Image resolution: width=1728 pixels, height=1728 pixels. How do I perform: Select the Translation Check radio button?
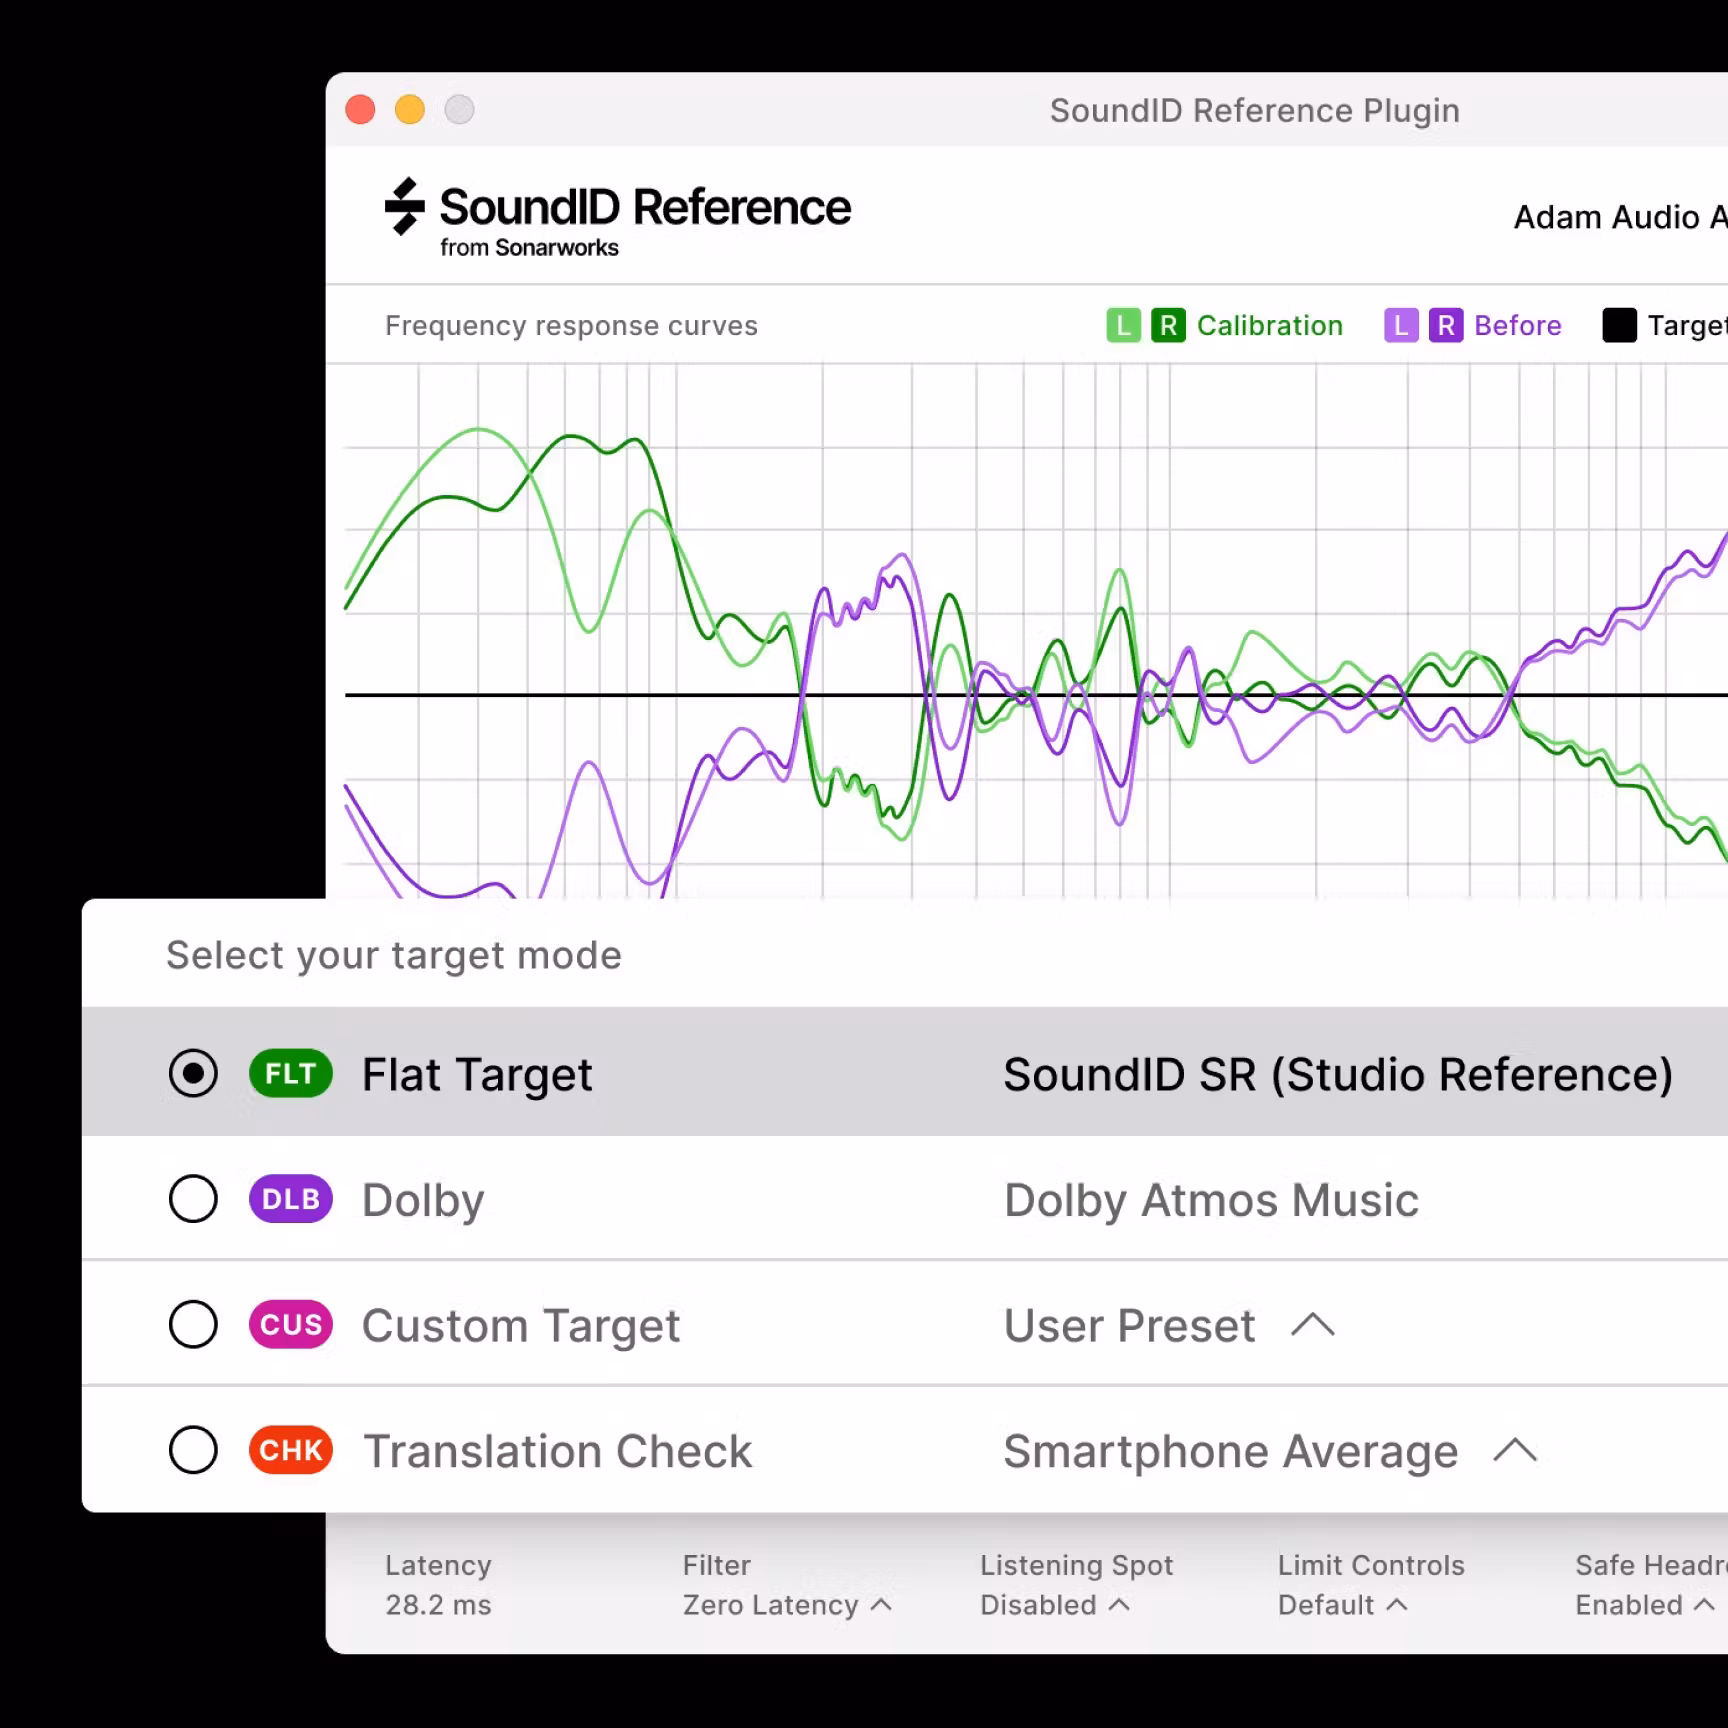[193, 1450]
